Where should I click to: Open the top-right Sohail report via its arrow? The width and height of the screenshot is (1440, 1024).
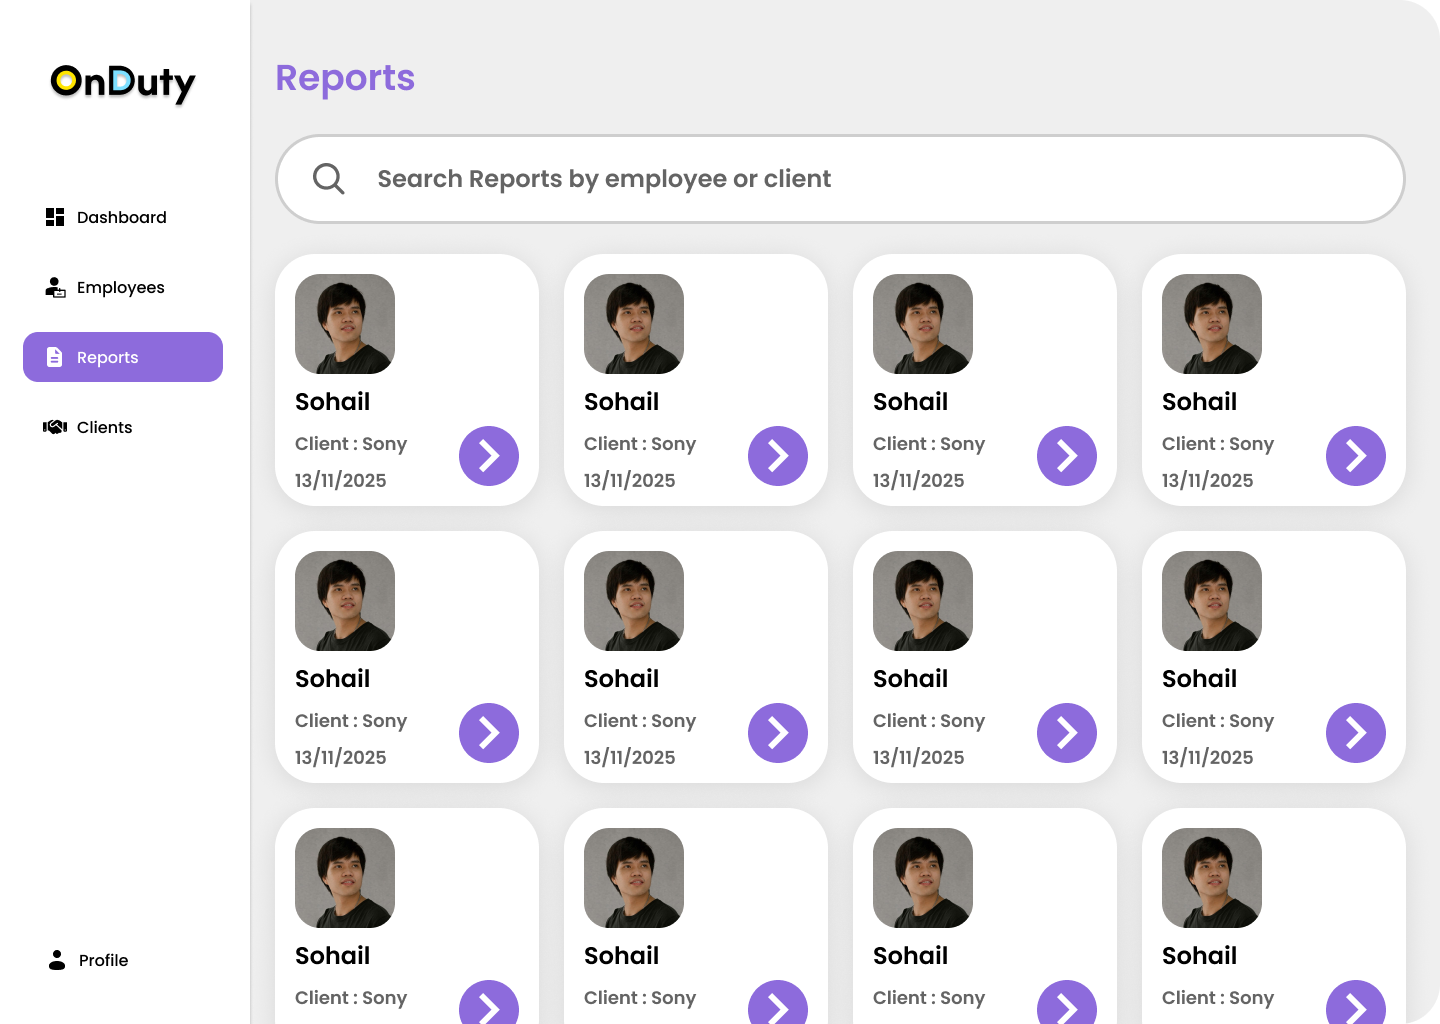click(x=1356, y=456)
